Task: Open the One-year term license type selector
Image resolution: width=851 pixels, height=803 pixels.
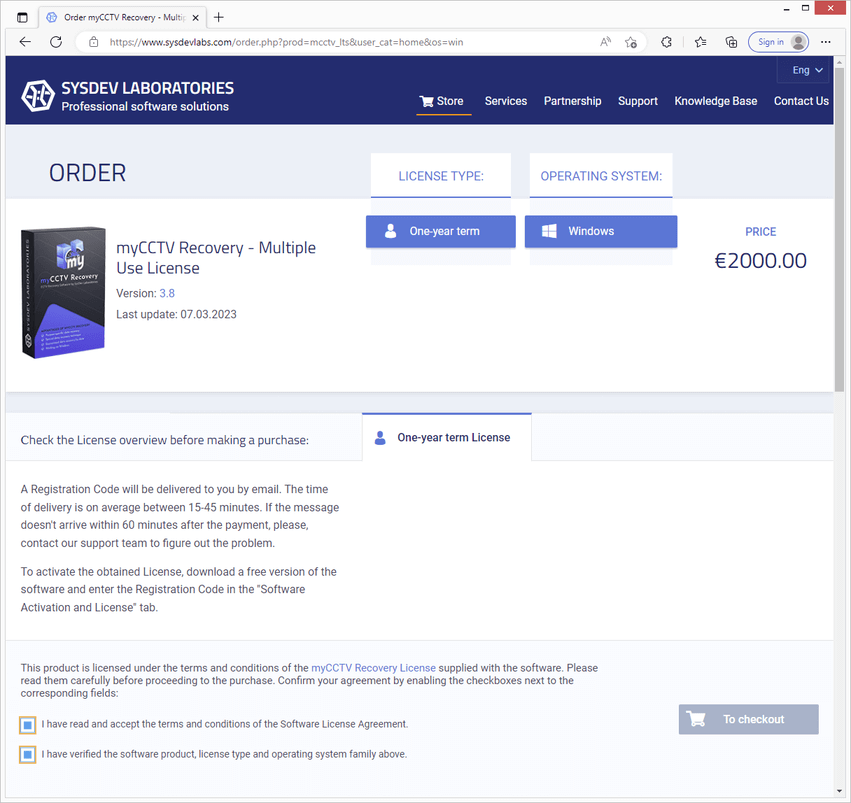Action: point(441,231)
